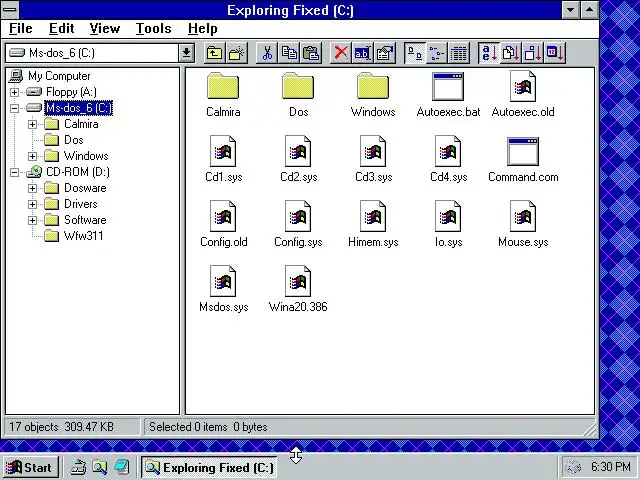Expand Floppy (A:) in the tree

[x=14, y=92]
